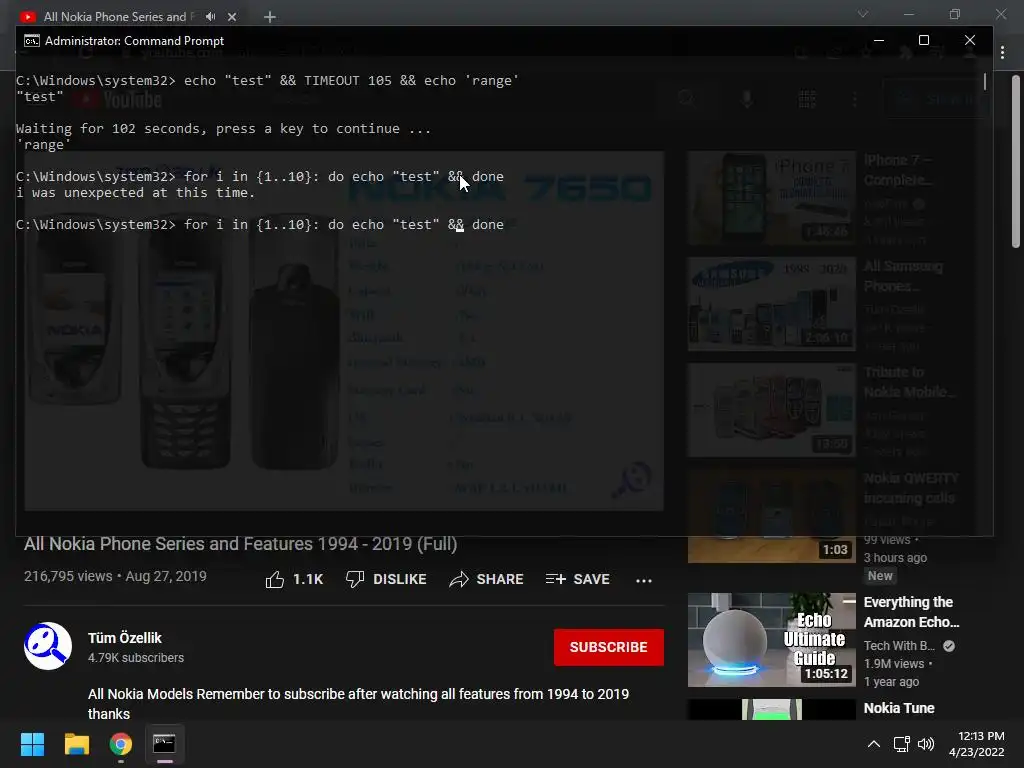The height and width of the screenshot is (768, 1024).
Task: Open more actions ellipsis under video
Action: pos(644,580)
